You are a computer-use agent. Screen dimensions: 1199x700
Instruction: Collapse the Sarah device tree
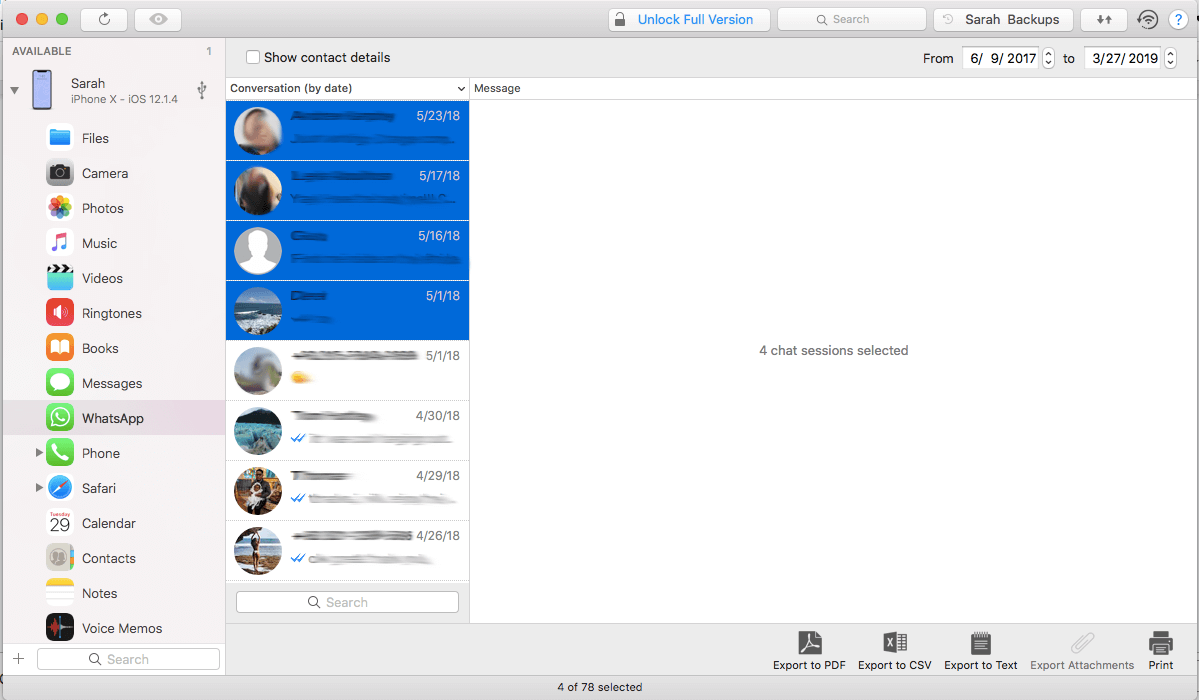click(15, 90)
